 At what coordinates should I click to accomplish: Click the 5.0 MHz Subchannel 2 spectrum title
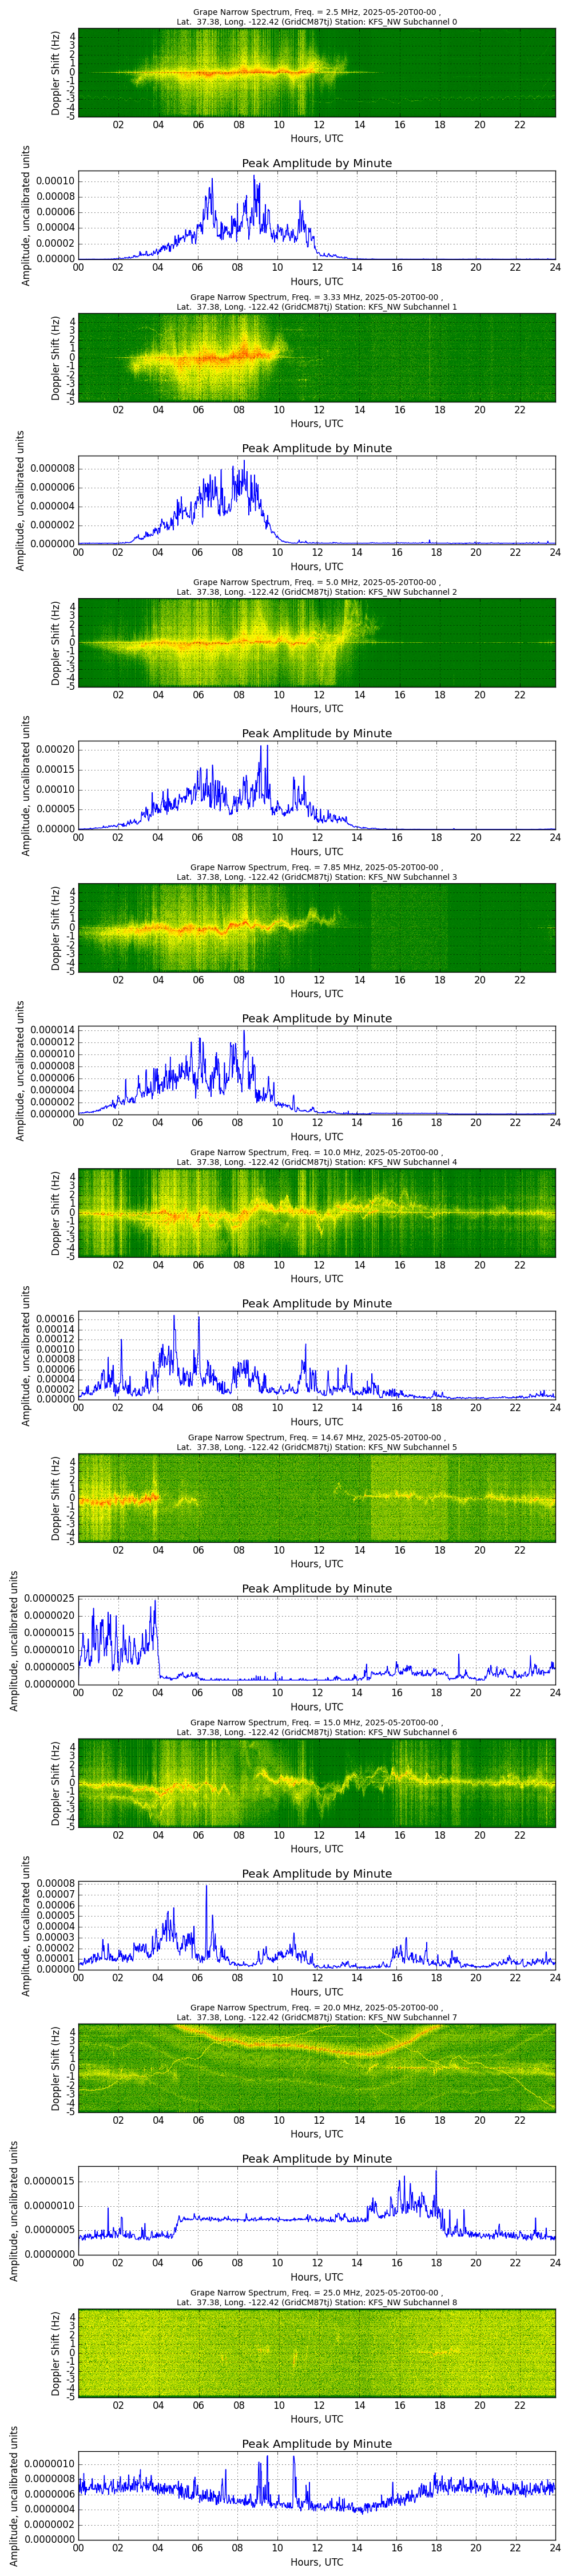[316, 587]
